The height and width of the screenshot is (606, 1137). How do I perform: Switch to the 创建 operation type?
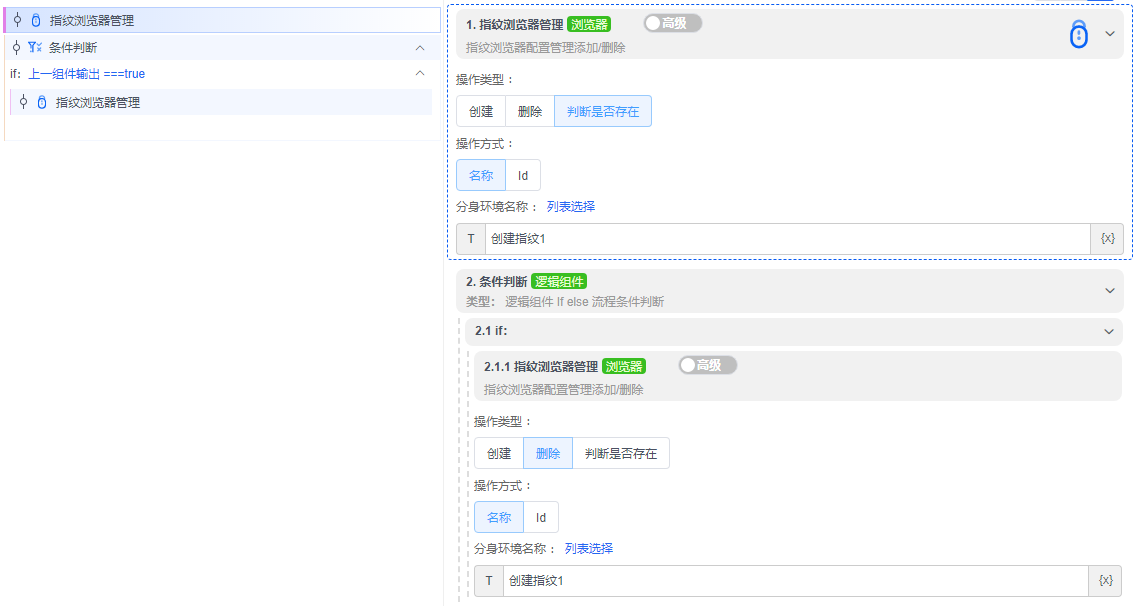481,110
